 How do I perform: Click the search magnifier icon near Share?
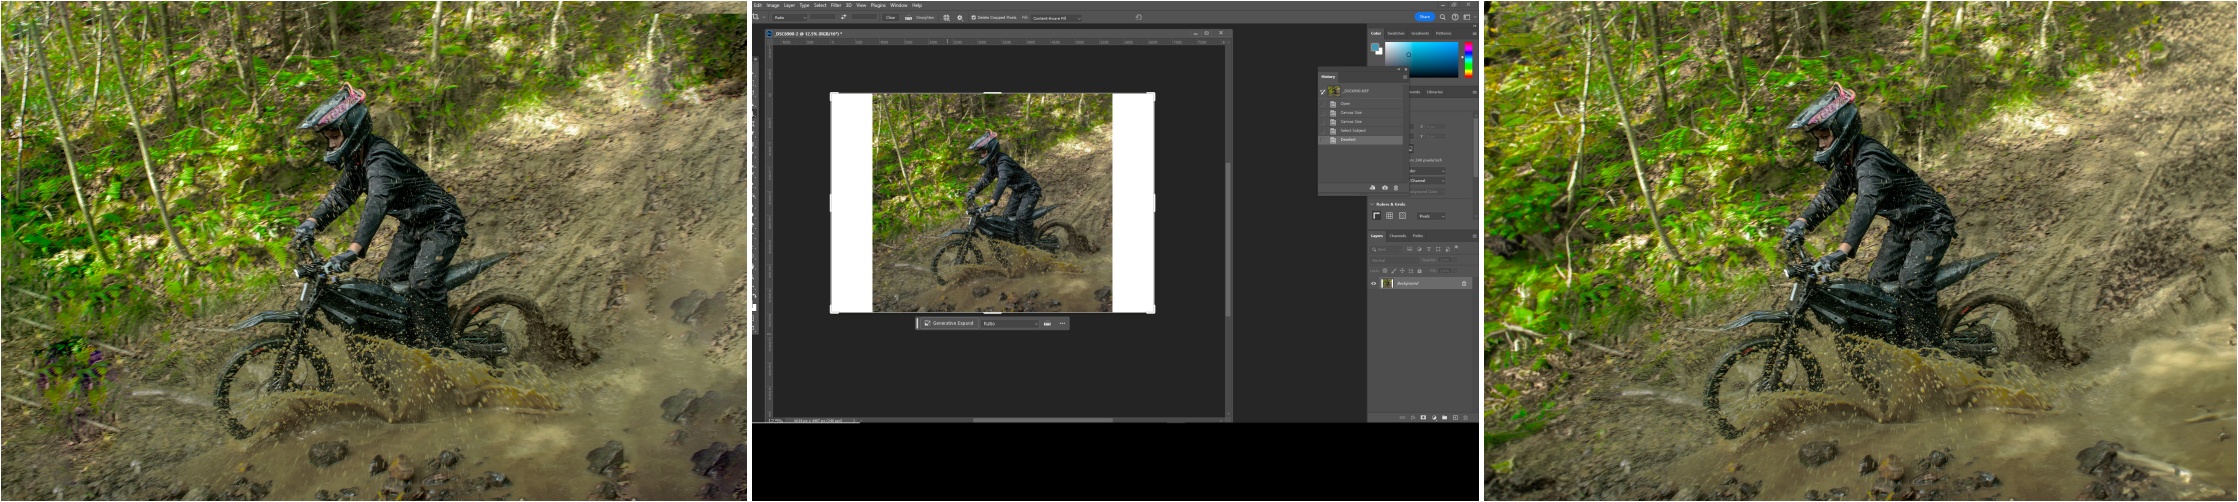(1442, 17)
